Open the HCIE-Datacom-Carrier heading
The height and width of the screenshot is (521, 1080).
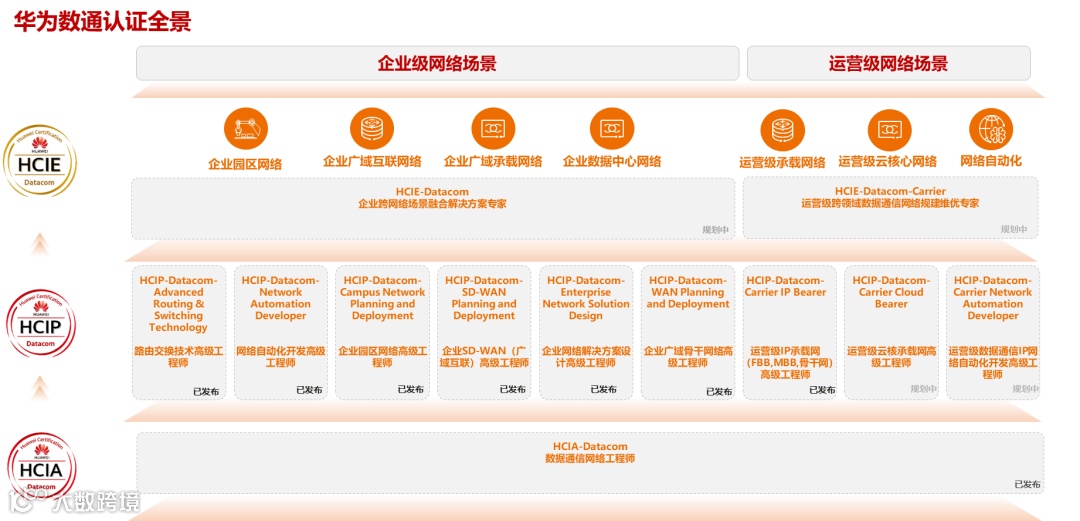[x=890, y=191]
